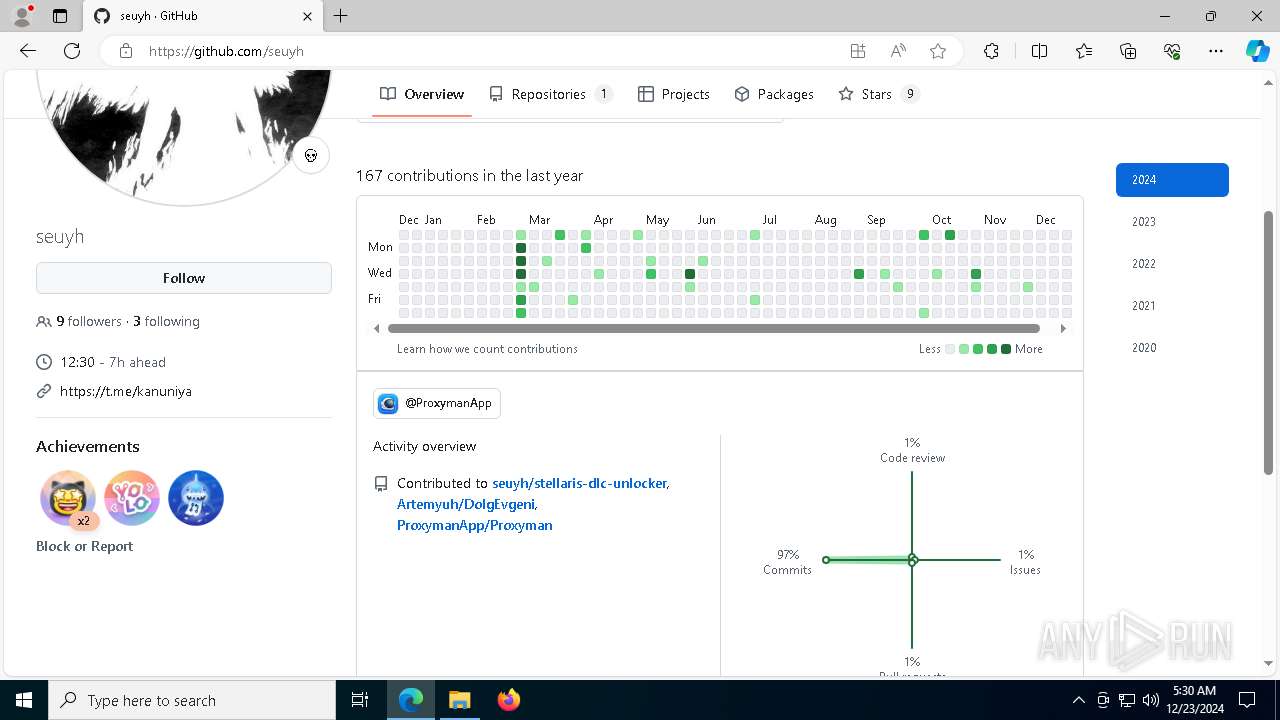Reload the GitHub page
1280x720 pixels.
tap(72, 51)
